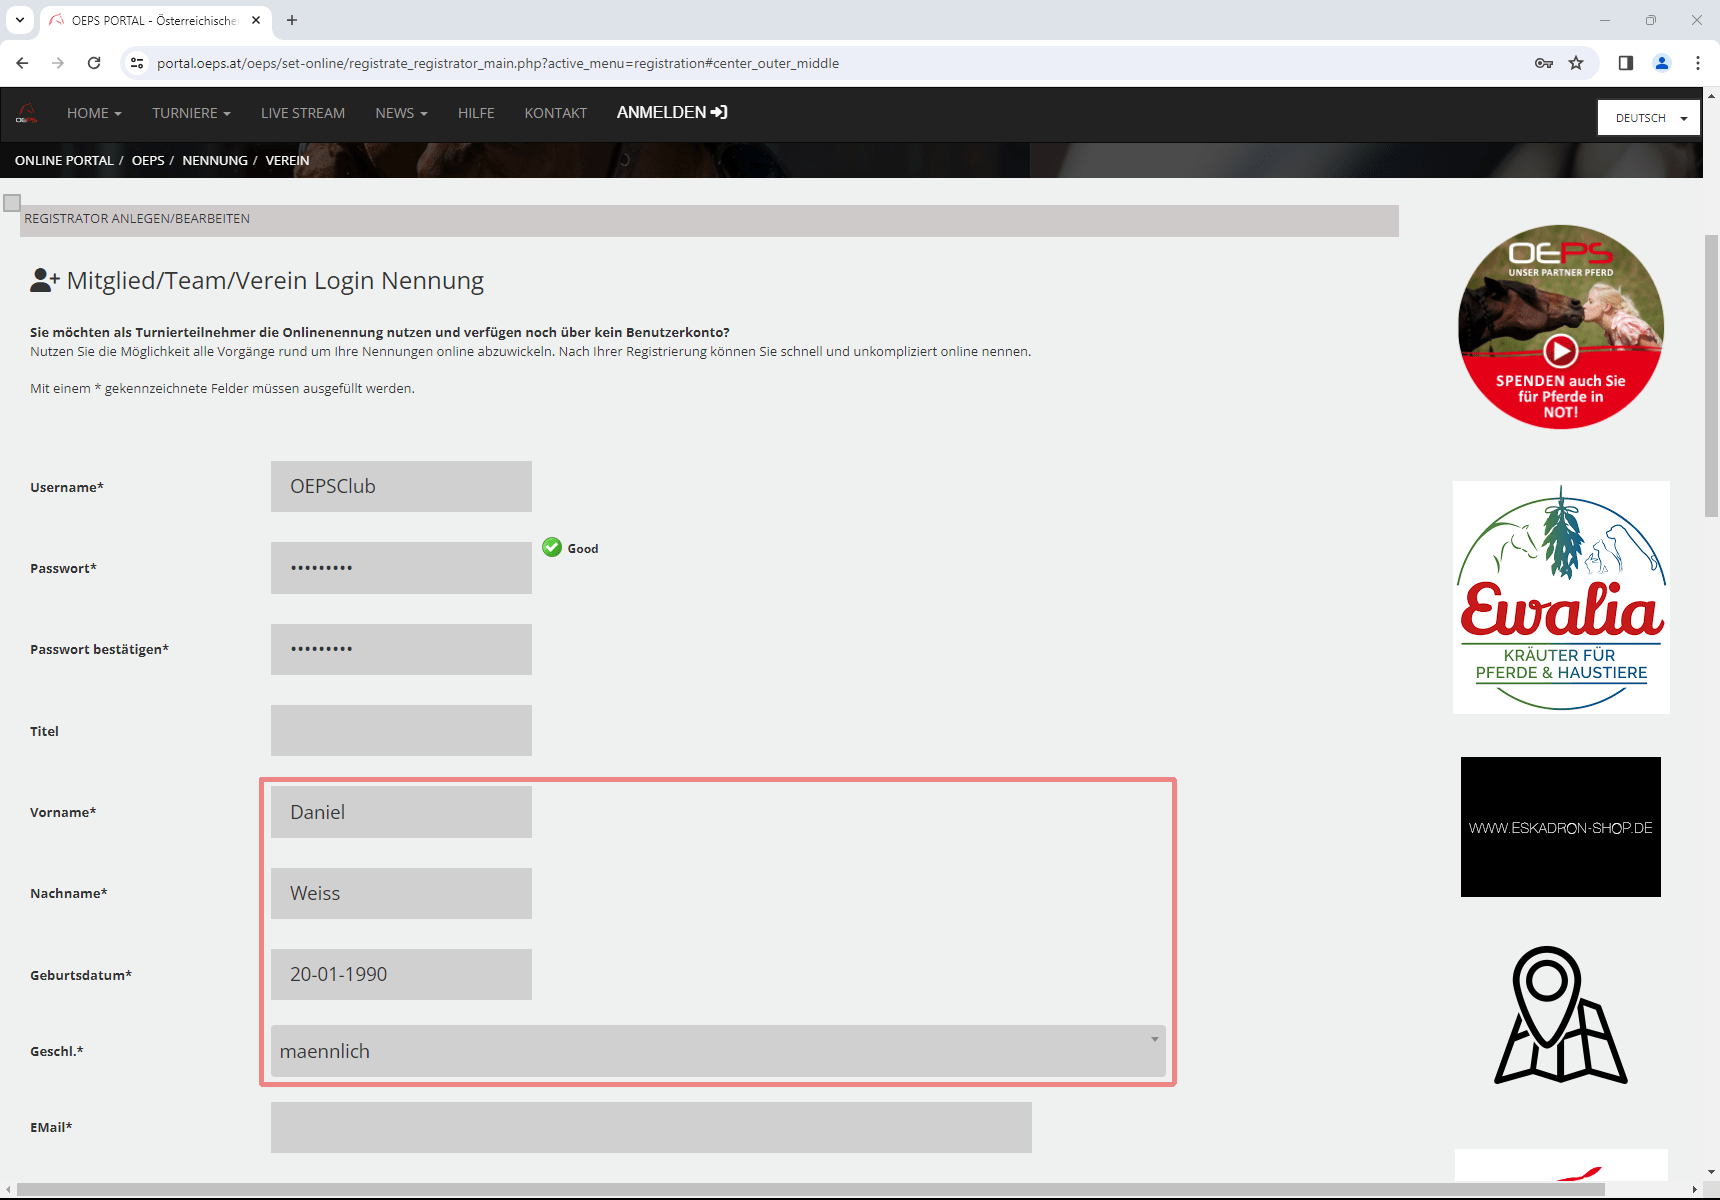The width and height of the screenshot is (1720, 1200).
Task: Expand the DEUTSCH language selector
Action: 1648,118
